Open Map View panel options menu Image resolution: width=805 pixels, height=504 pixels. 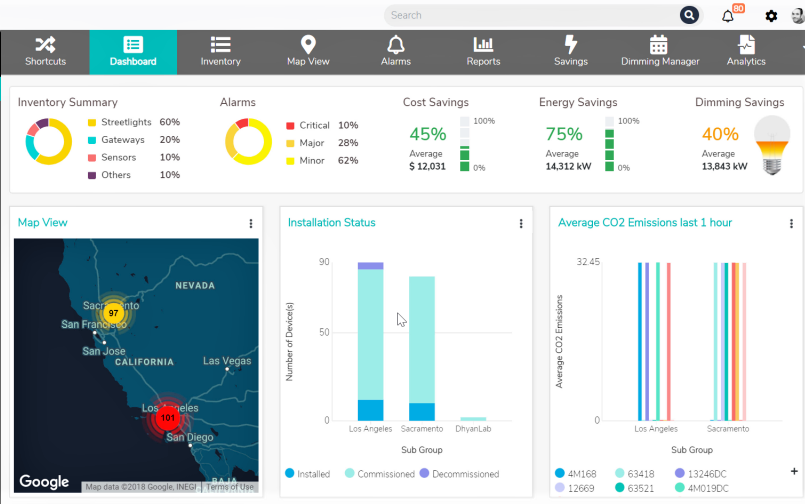pyautogui.click(x=250, y=224)
